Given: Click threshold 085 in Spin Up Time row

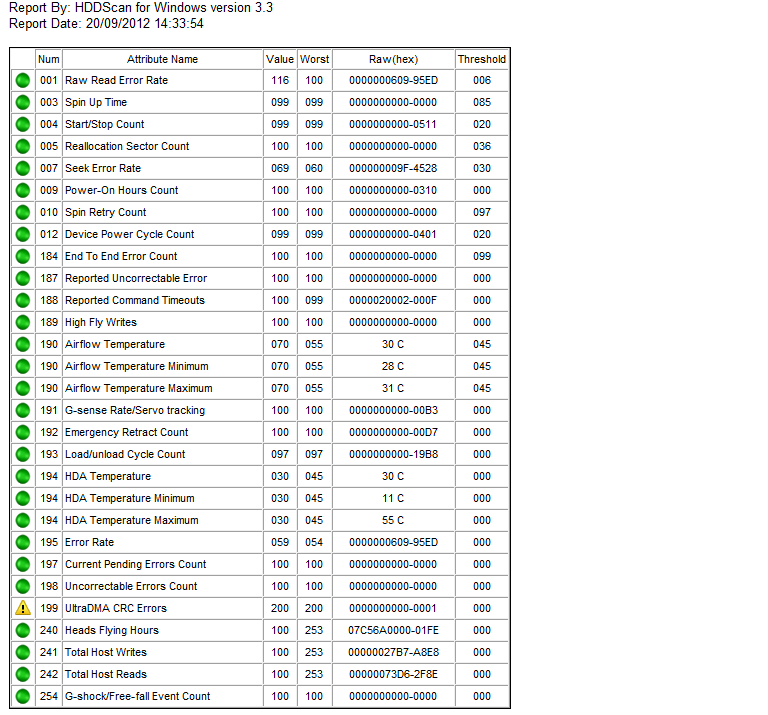Looking at the screenshot, I should (482, 102).
